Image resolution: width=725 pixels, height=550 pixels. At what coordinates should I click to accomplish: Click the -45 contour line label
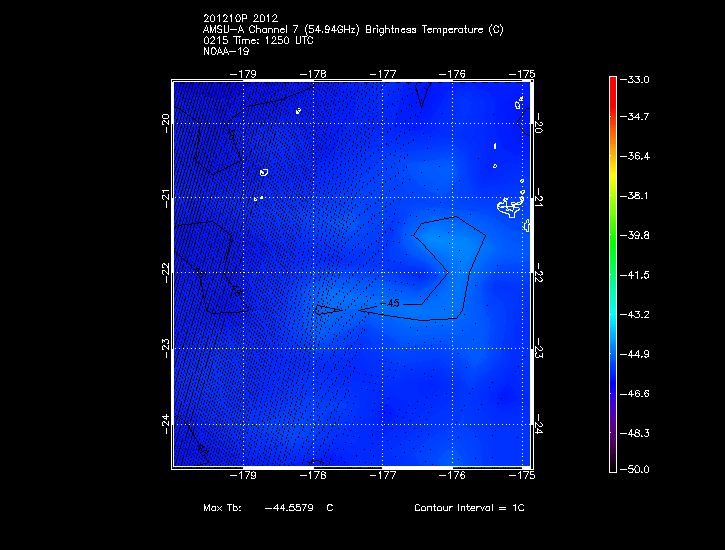[393, 303]
